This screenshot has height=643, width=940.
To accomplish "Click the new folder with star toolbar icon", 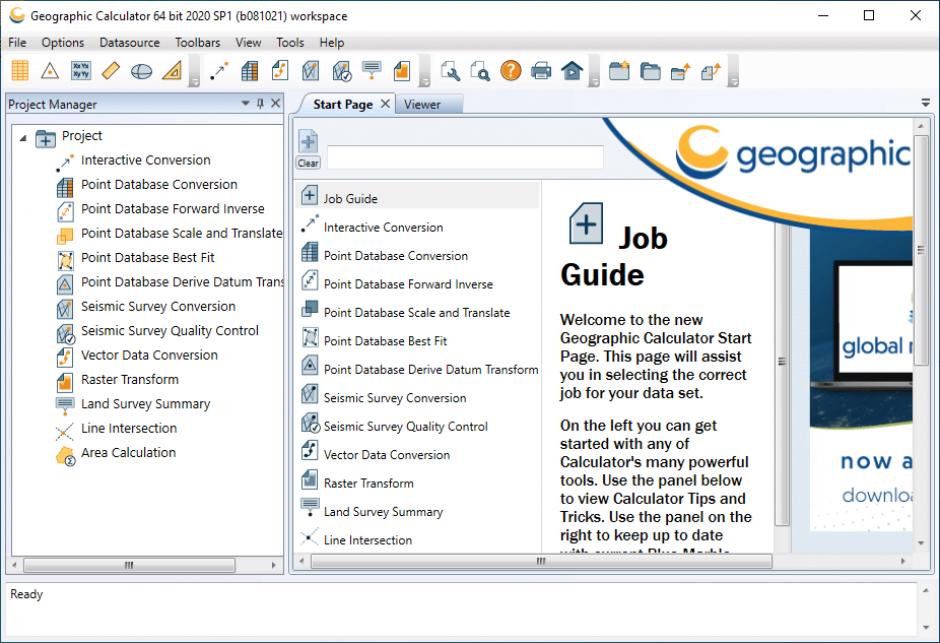I will pos(619,71).
